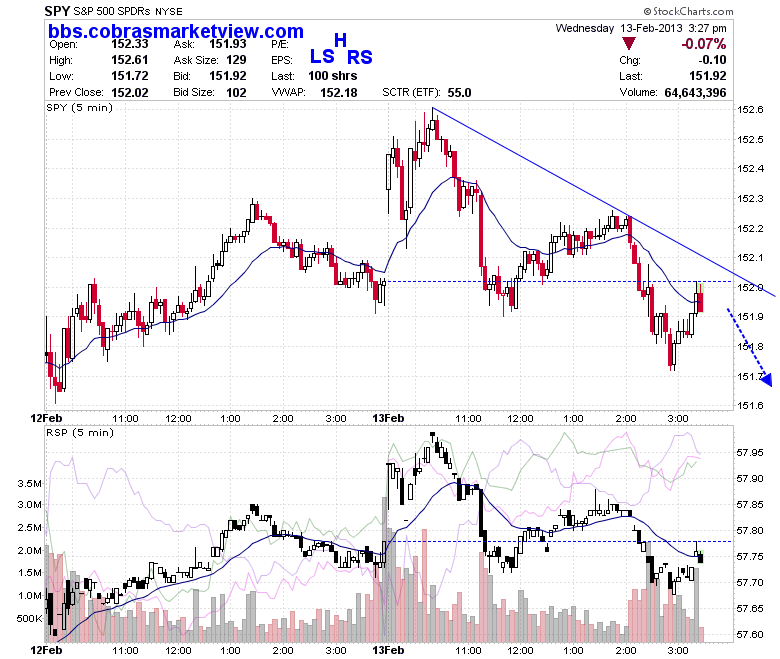780x659 pixels.
Task: Click the blue LS left shoulder annotation
Action: pos(322,56)
